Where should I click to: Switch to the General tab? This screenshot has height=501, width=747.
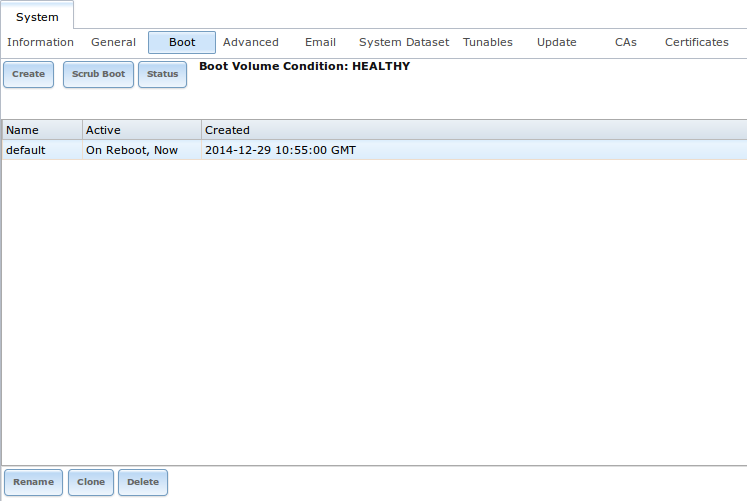click(113, 42)
